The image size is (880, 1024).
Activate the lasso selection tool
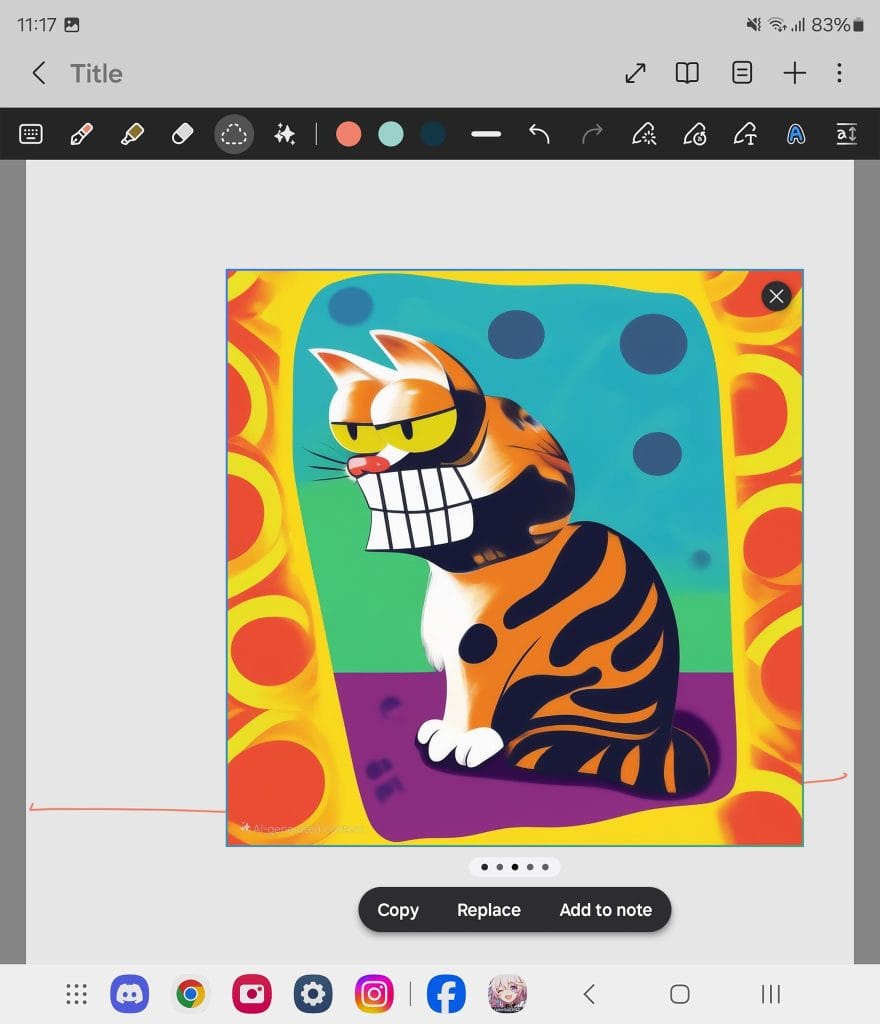tap(234, 134)
